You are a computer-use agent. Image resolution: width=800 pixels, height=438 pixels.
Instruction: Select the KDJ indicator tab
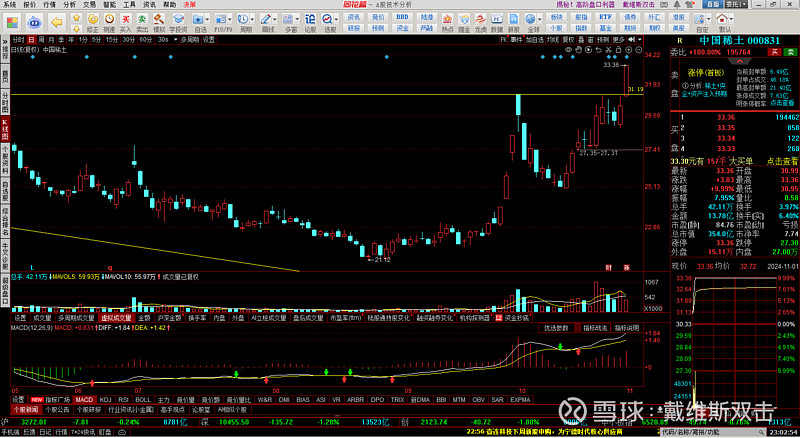click(x=106, y=400)
